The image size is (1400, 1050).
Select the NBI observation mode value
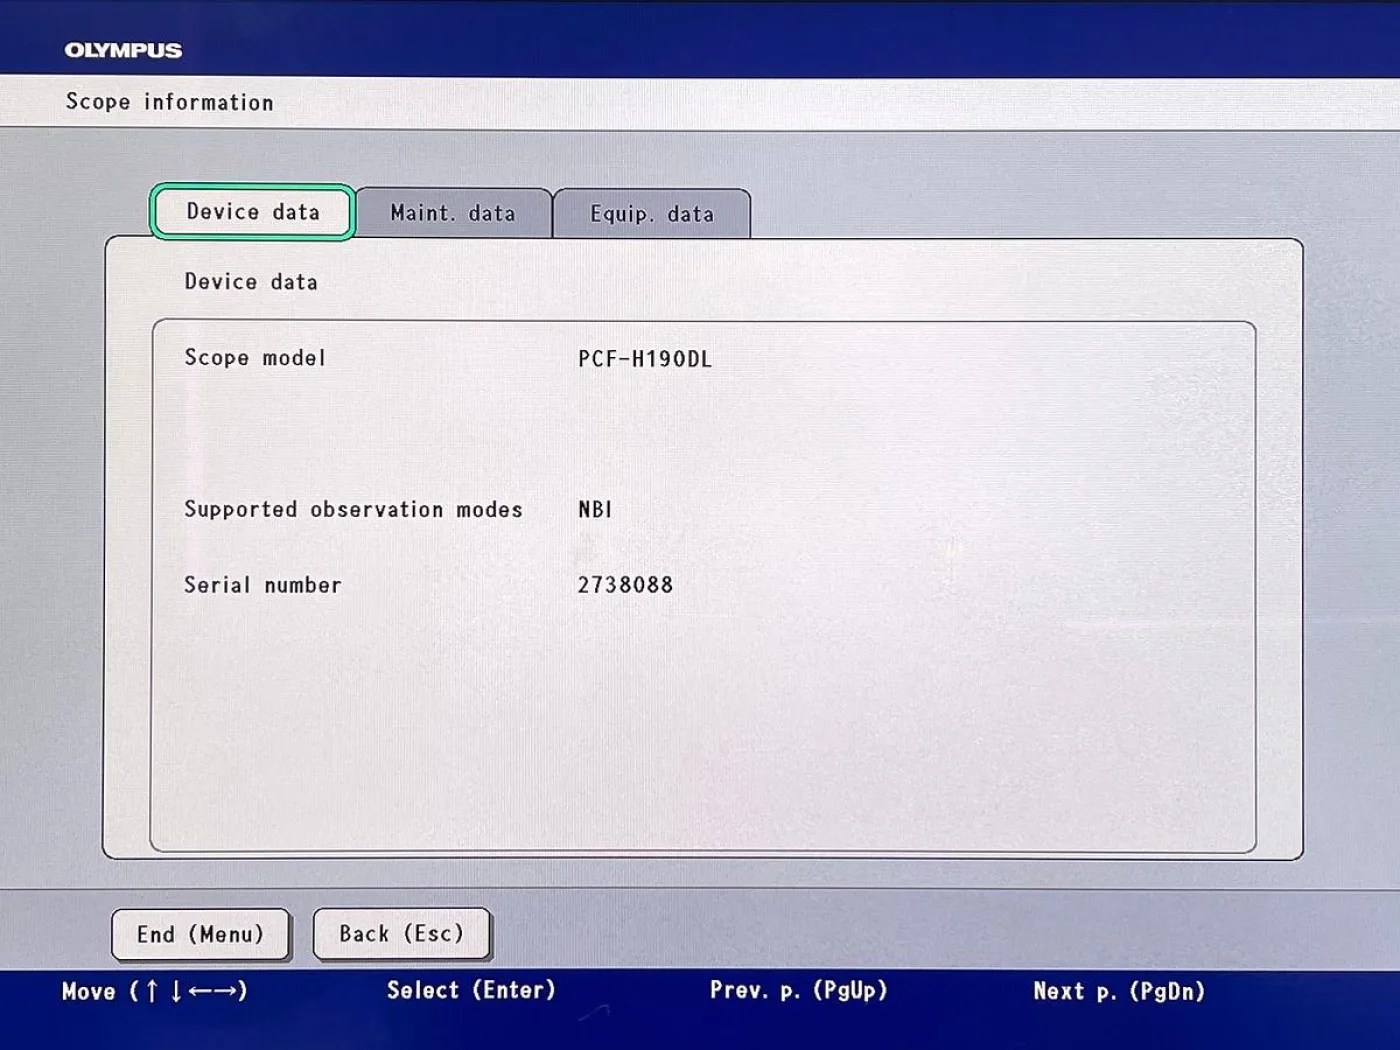tap(595, 509)
